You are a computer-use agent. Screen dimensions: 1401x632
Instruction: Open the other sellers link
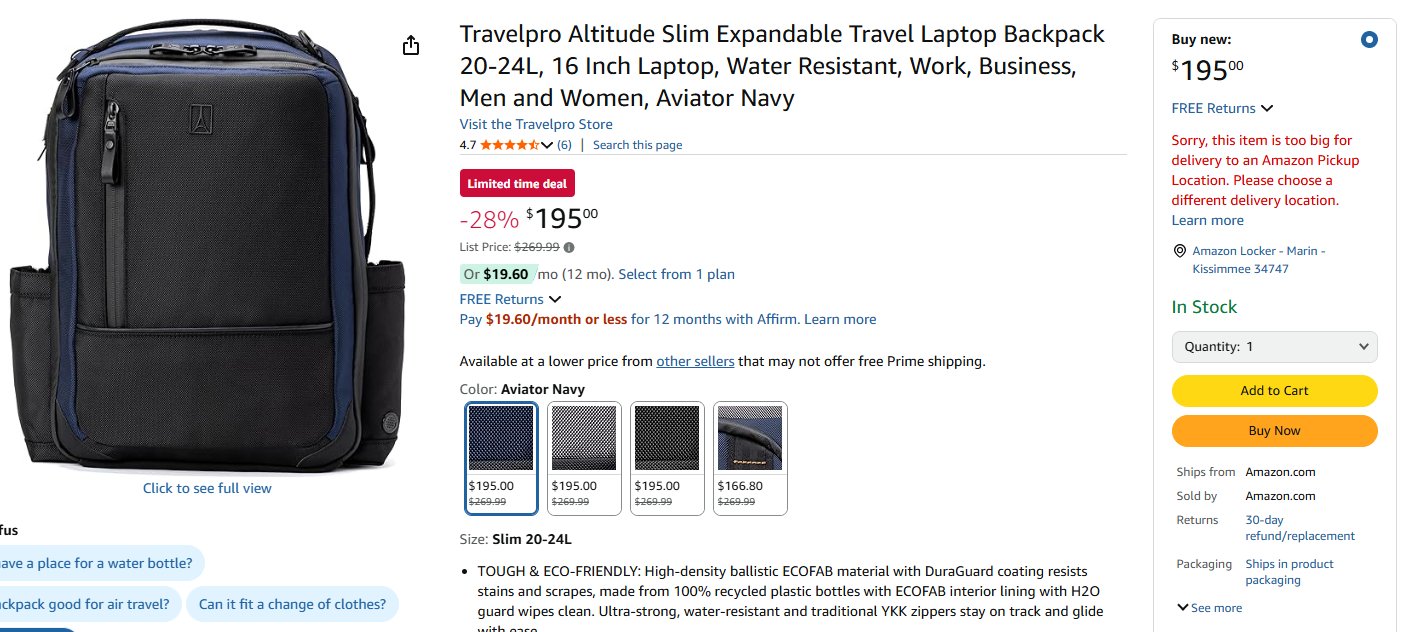point(695,361)
